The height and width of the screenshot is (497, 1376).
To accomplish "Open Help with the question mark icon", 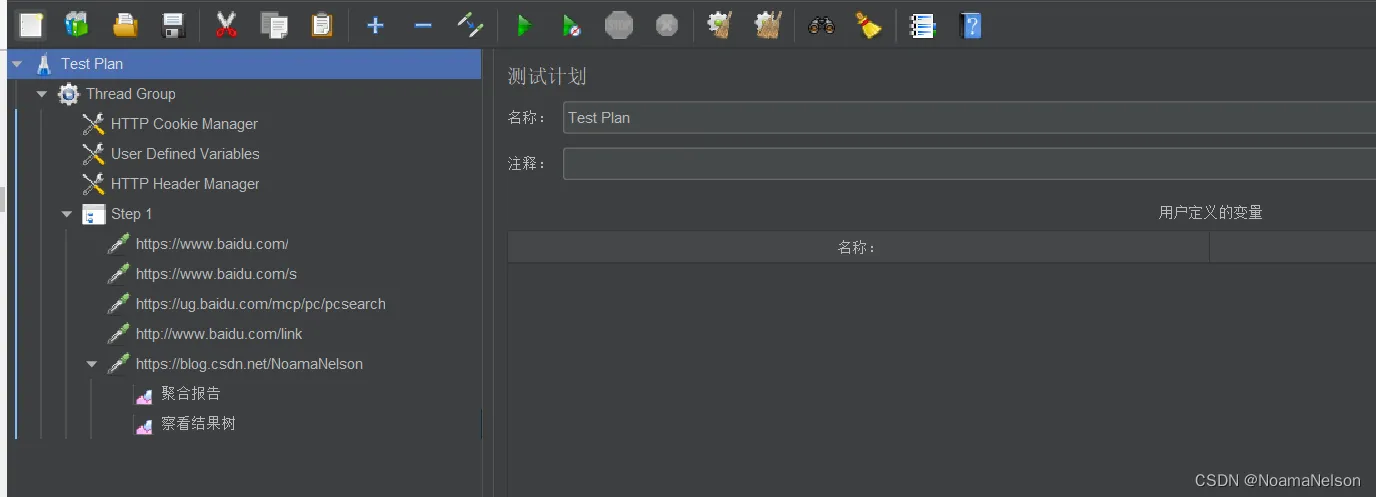I will click(970, 25).
